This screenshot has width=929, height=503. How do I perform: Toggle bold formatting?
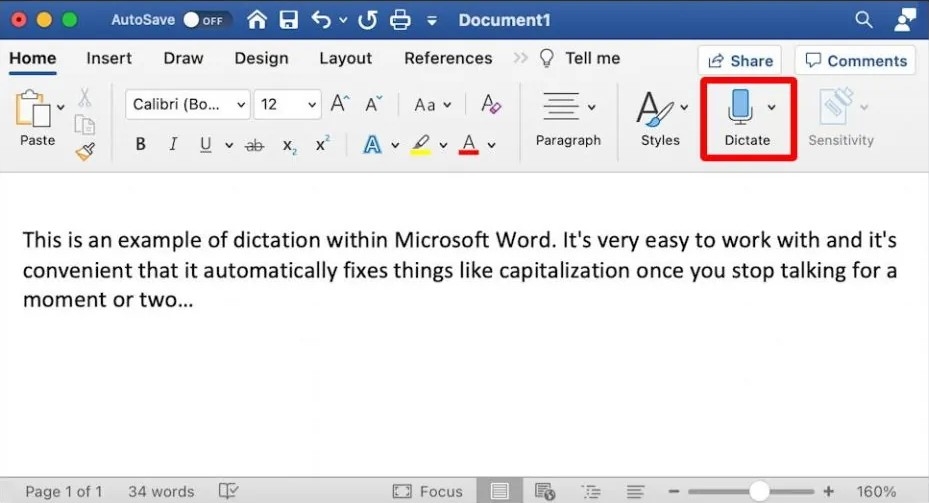140,144
